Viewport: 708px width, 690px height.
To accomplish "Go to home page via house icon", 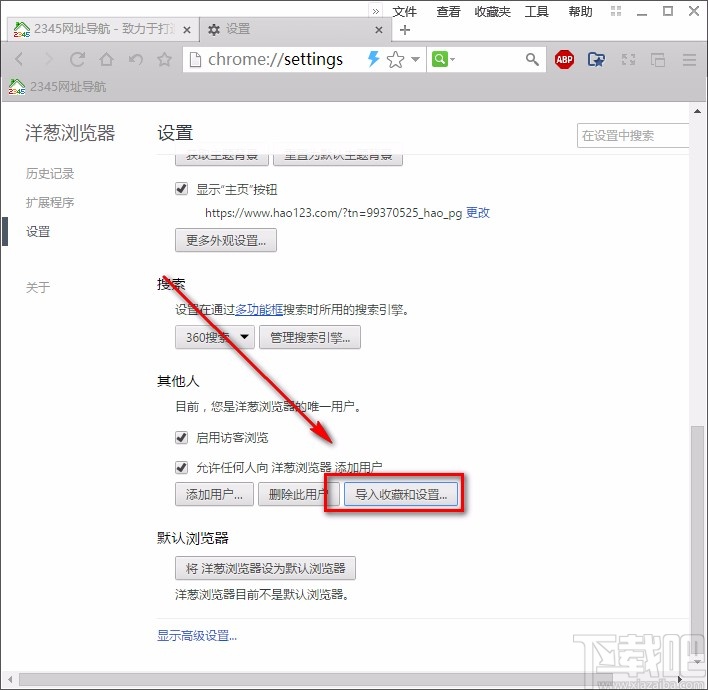I will [107, 59].
